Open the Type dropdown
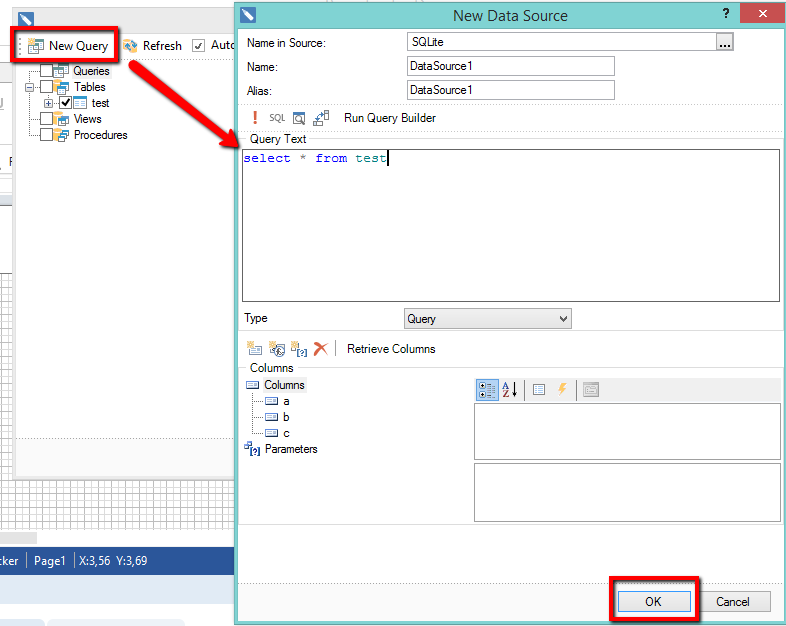This screenshot has width=786, height=626. pyautogui.click(x=488, y=319)
